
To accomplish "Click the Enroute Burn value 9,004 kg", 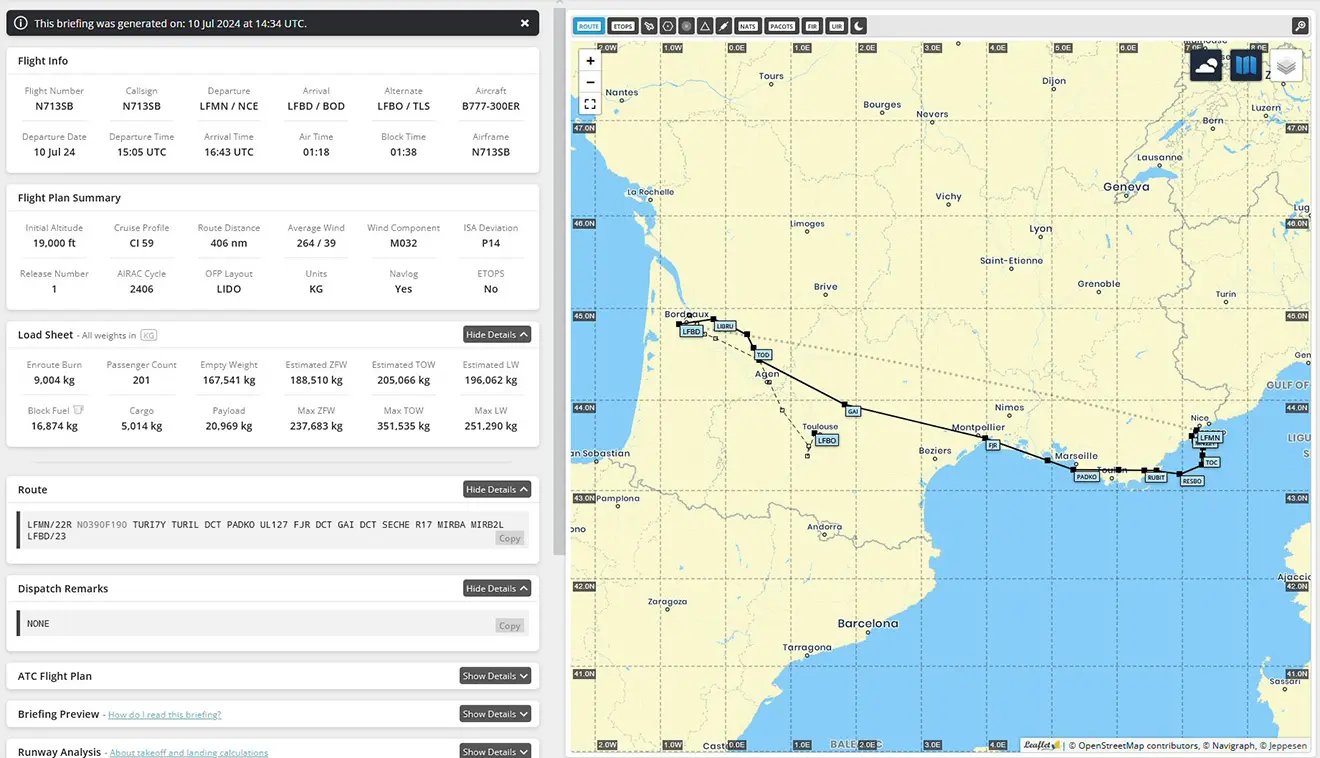I will (54, 380).
